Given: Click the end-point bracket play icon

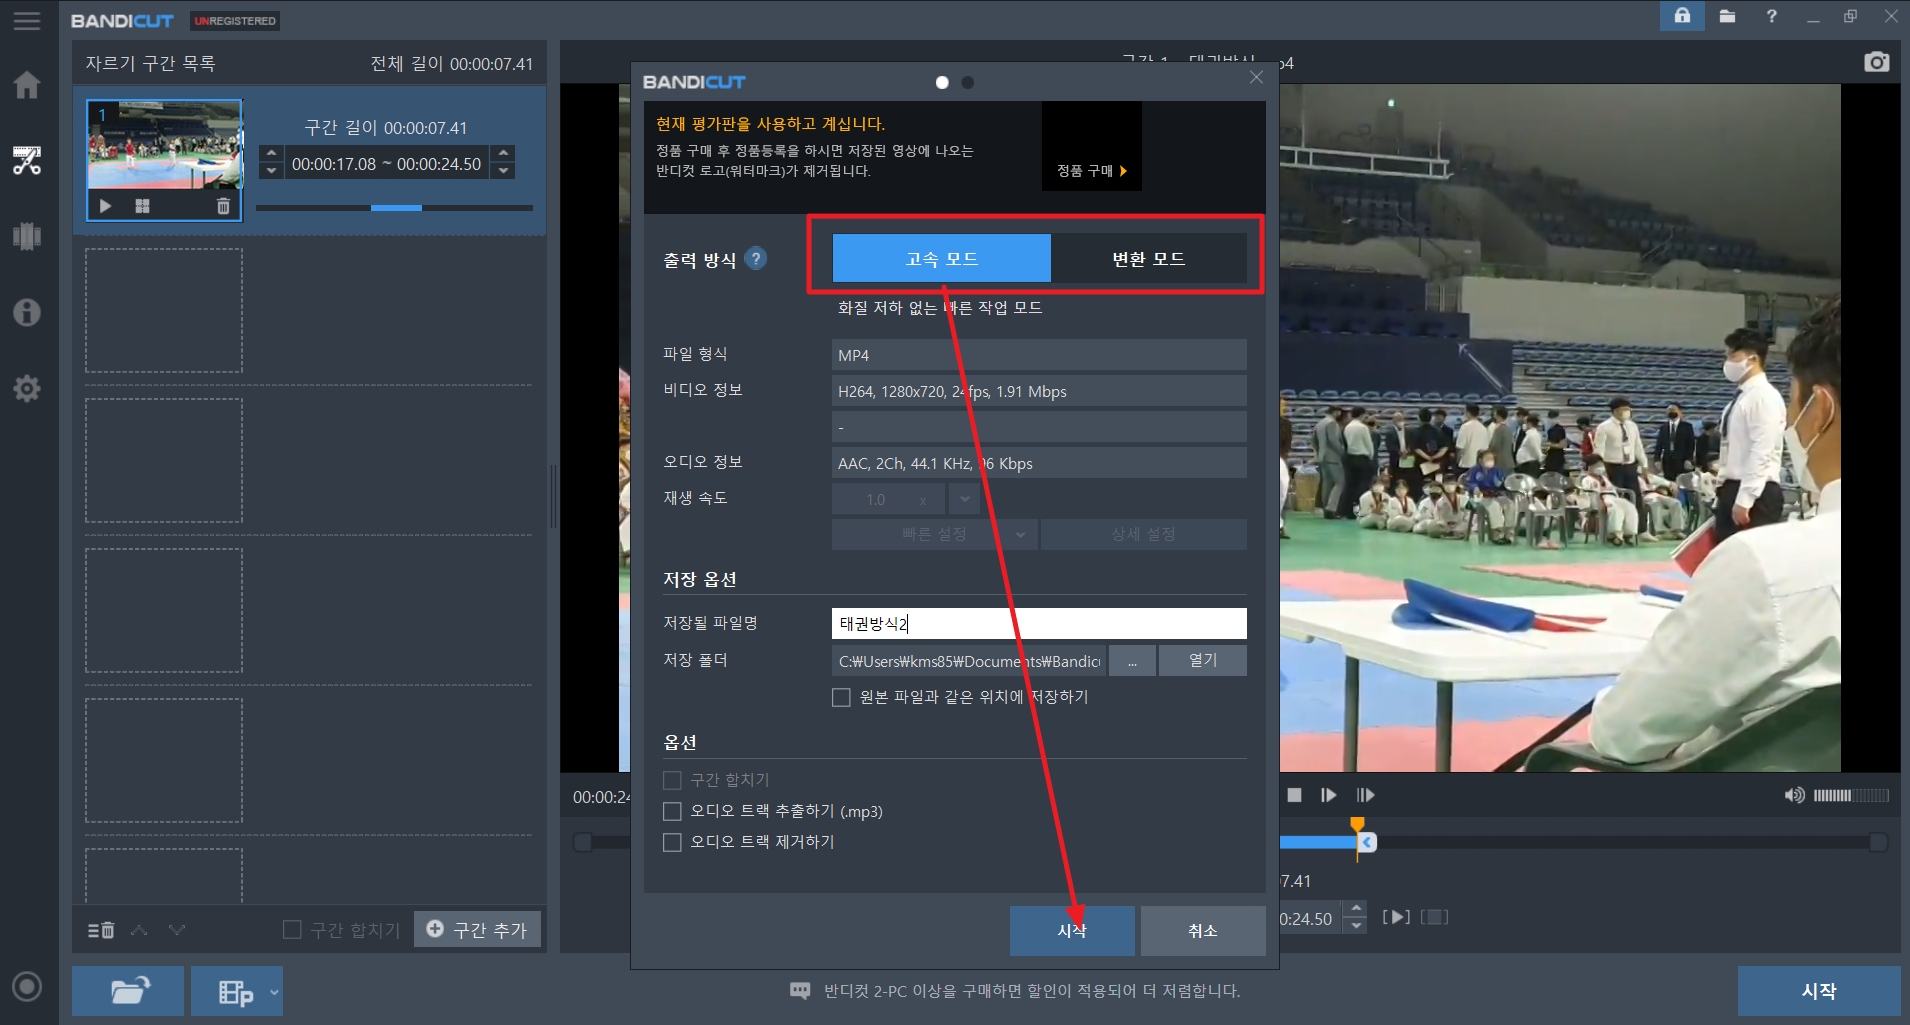Looking at the screenshot, I should pos(1396,917).
